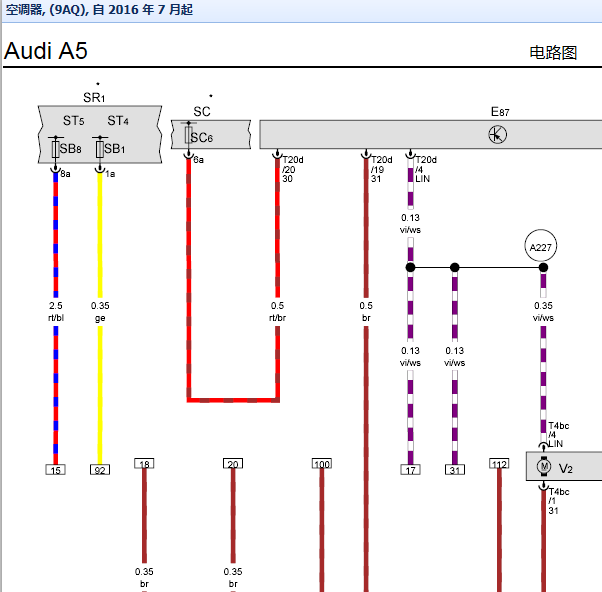
Task: Click the T20d/4 LIN pin label
Action: coord(426,169)
